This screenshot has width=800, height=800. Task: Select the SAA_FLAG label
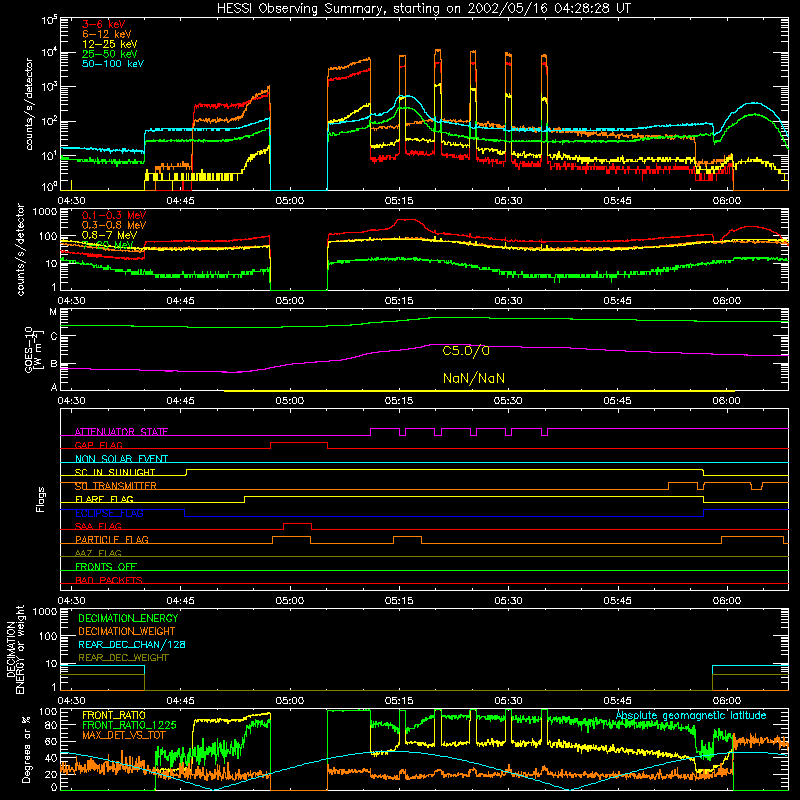point(98,527)
